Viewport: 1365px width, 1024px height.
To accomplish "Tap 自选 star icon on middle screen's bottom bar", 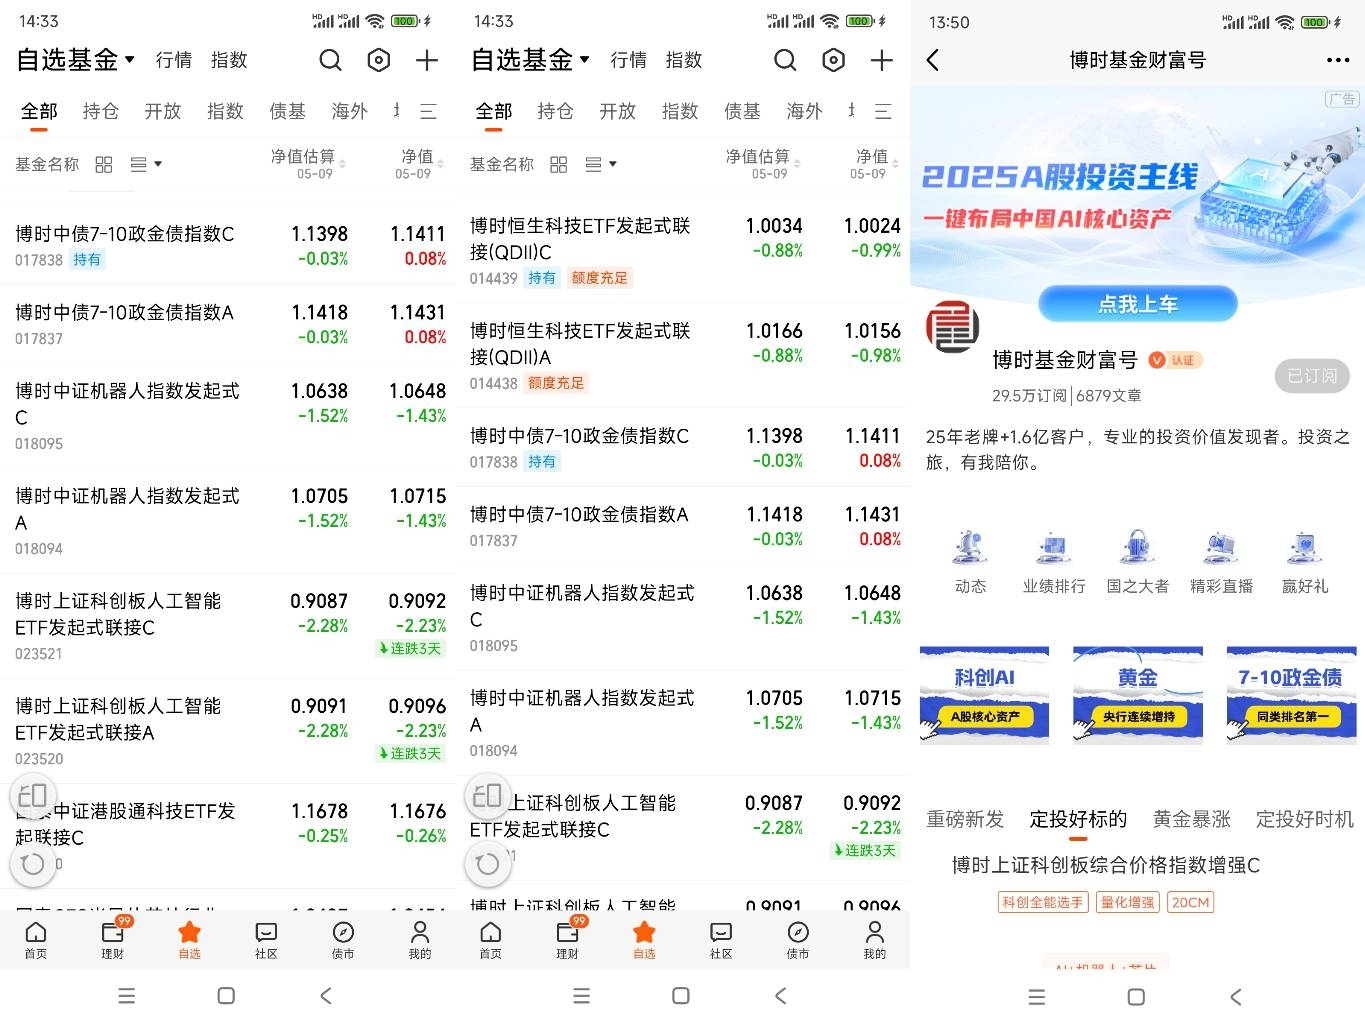I will (644, 940).
